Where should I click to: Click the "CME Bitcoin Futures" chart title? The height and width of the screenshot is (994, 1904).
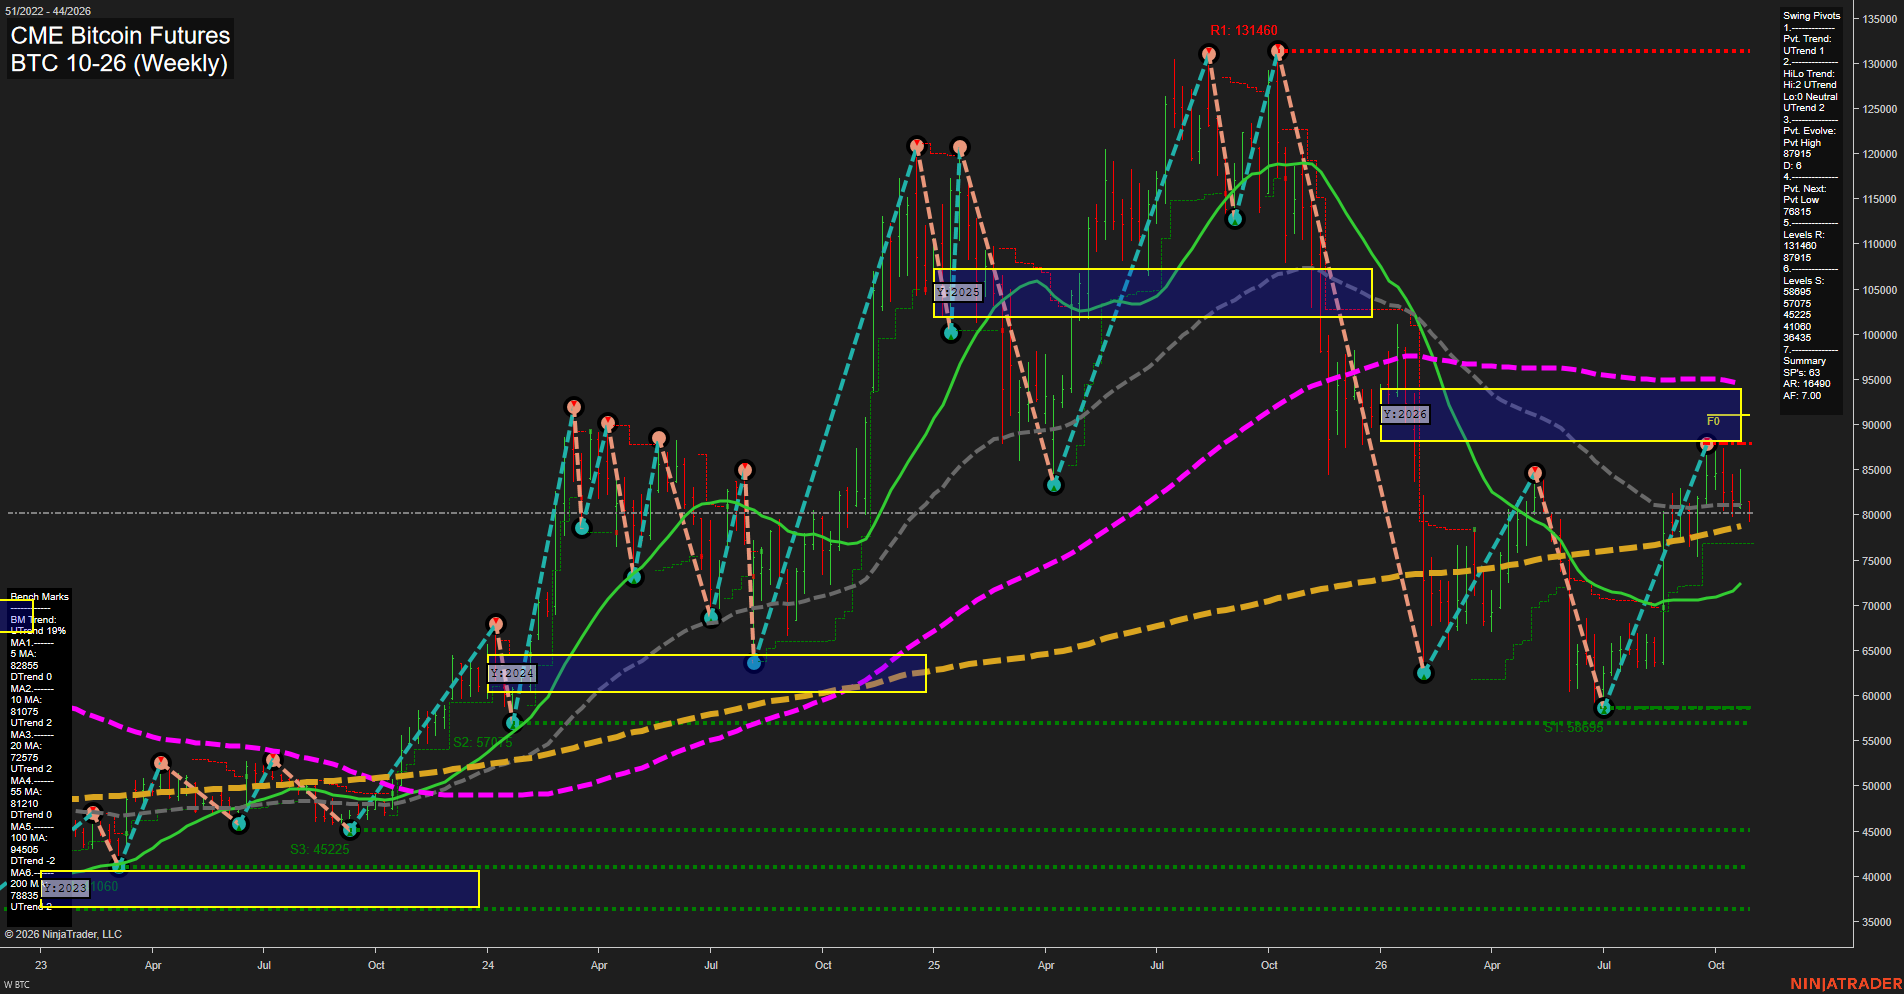coord(120,35)
